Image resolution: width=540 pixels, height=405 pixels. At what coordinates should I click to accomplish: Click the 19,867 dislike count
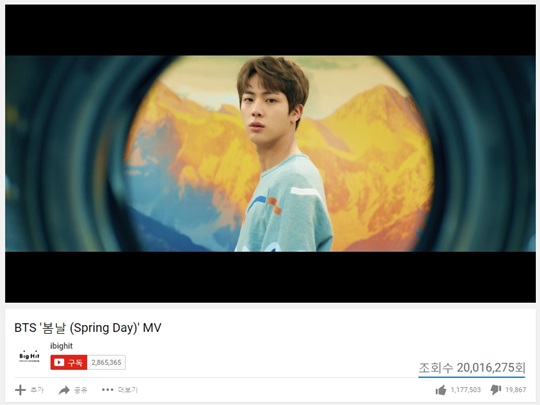coord(516,390)
